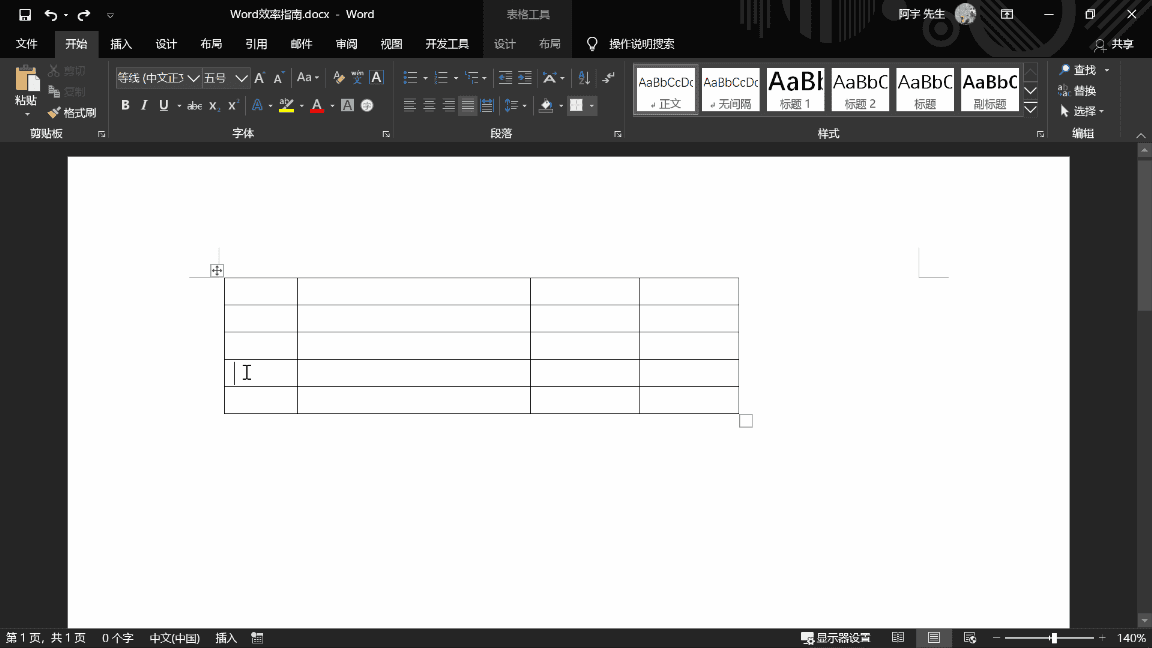Image resolution: width=1152 pixels, height=648 pixels.
Task: Click the character border icon
Action: (376, 78)
